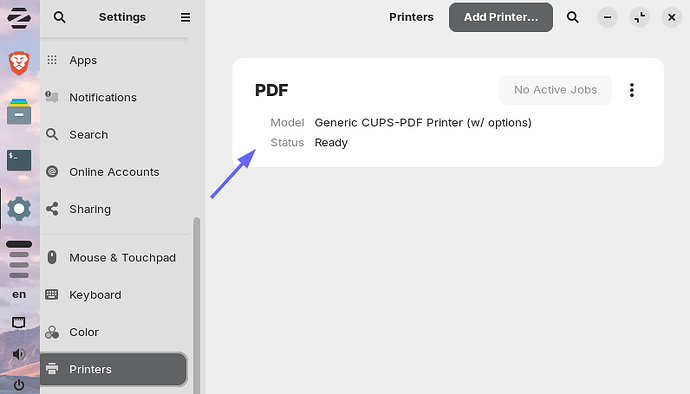The width and height of the screenshot is (690, 394).
Task: Click the volume speaker icon in panel
Action: point(18,354)
